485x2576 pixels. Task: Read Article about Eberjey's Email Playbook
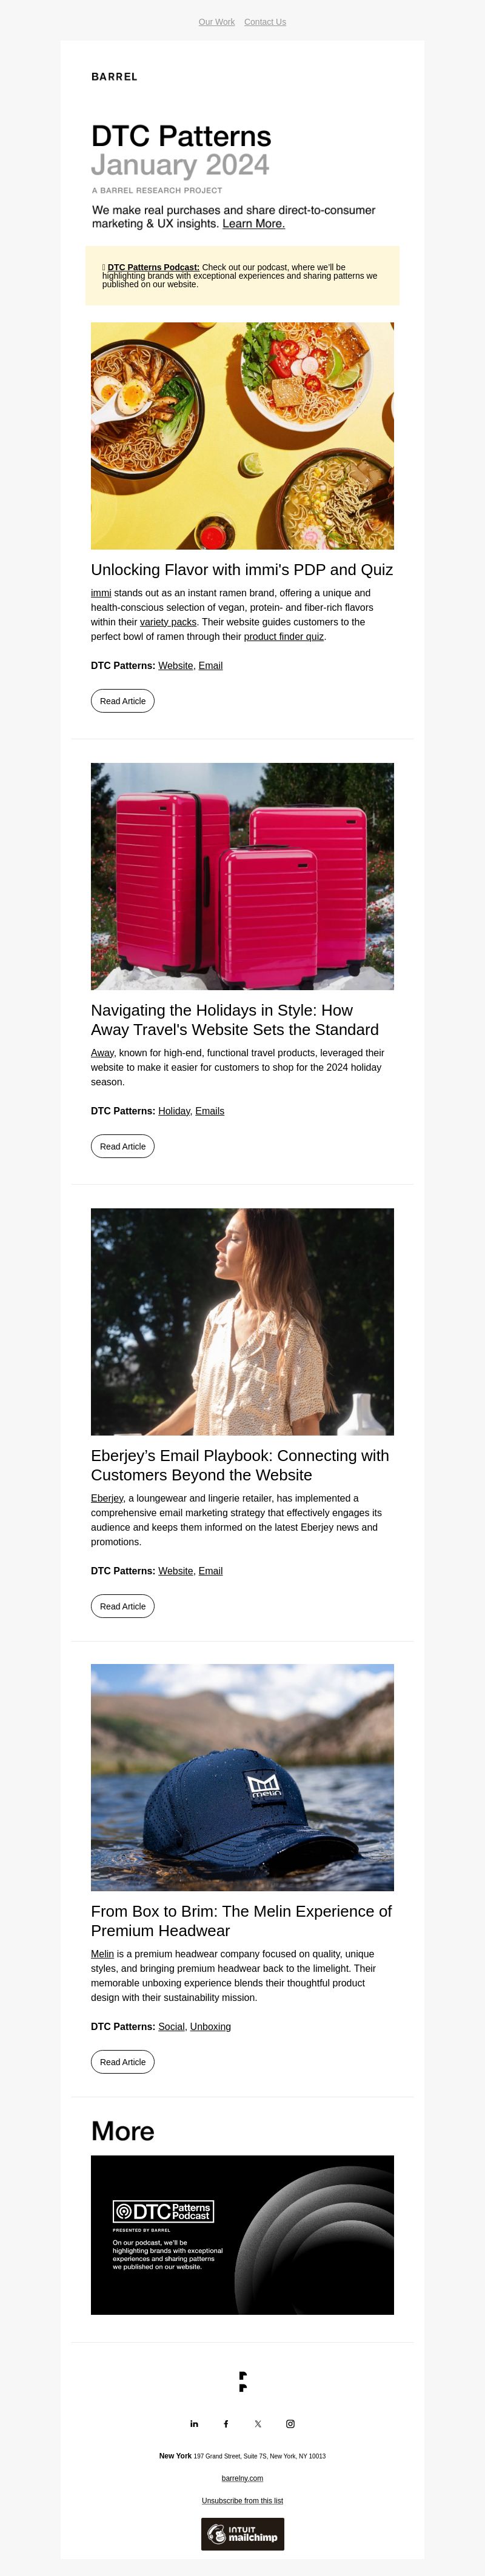click(123, 1606)
